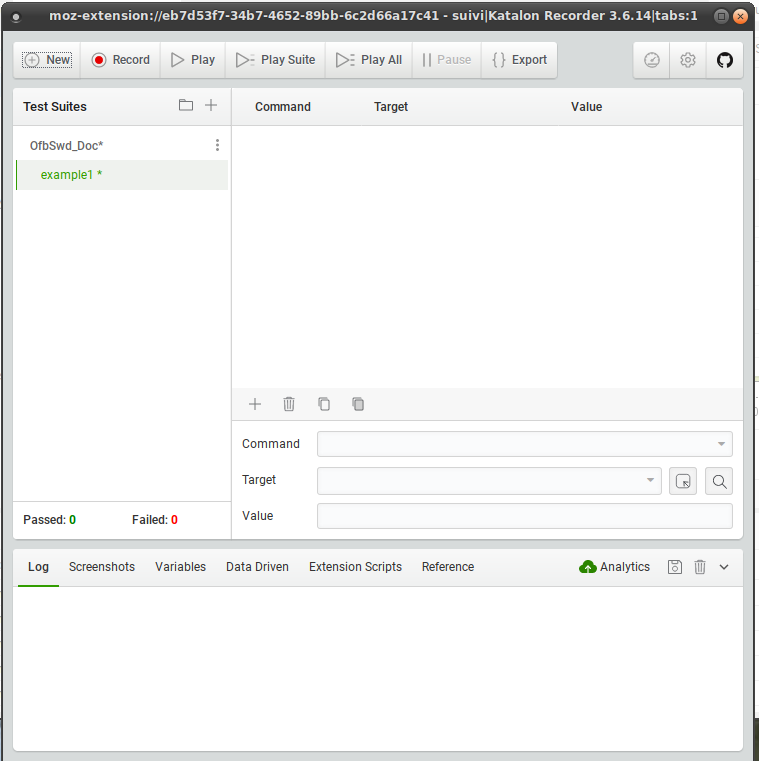This screenshot has height=761, width=759.
Task: Copy selected command icon
Action: coord(324,404)
